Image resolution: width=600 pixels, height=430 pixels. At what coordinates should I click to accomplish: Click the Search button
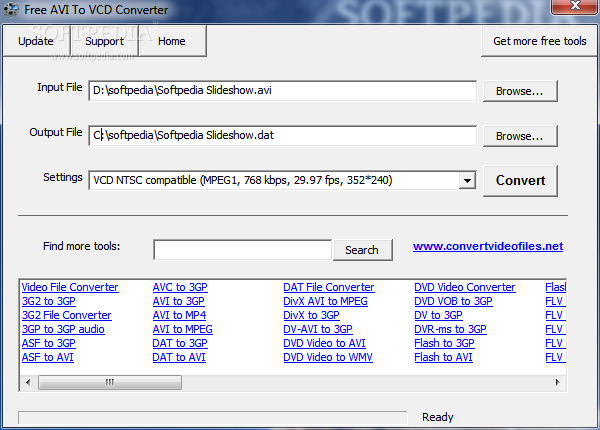pyautogui.click(x=362, y=250)
